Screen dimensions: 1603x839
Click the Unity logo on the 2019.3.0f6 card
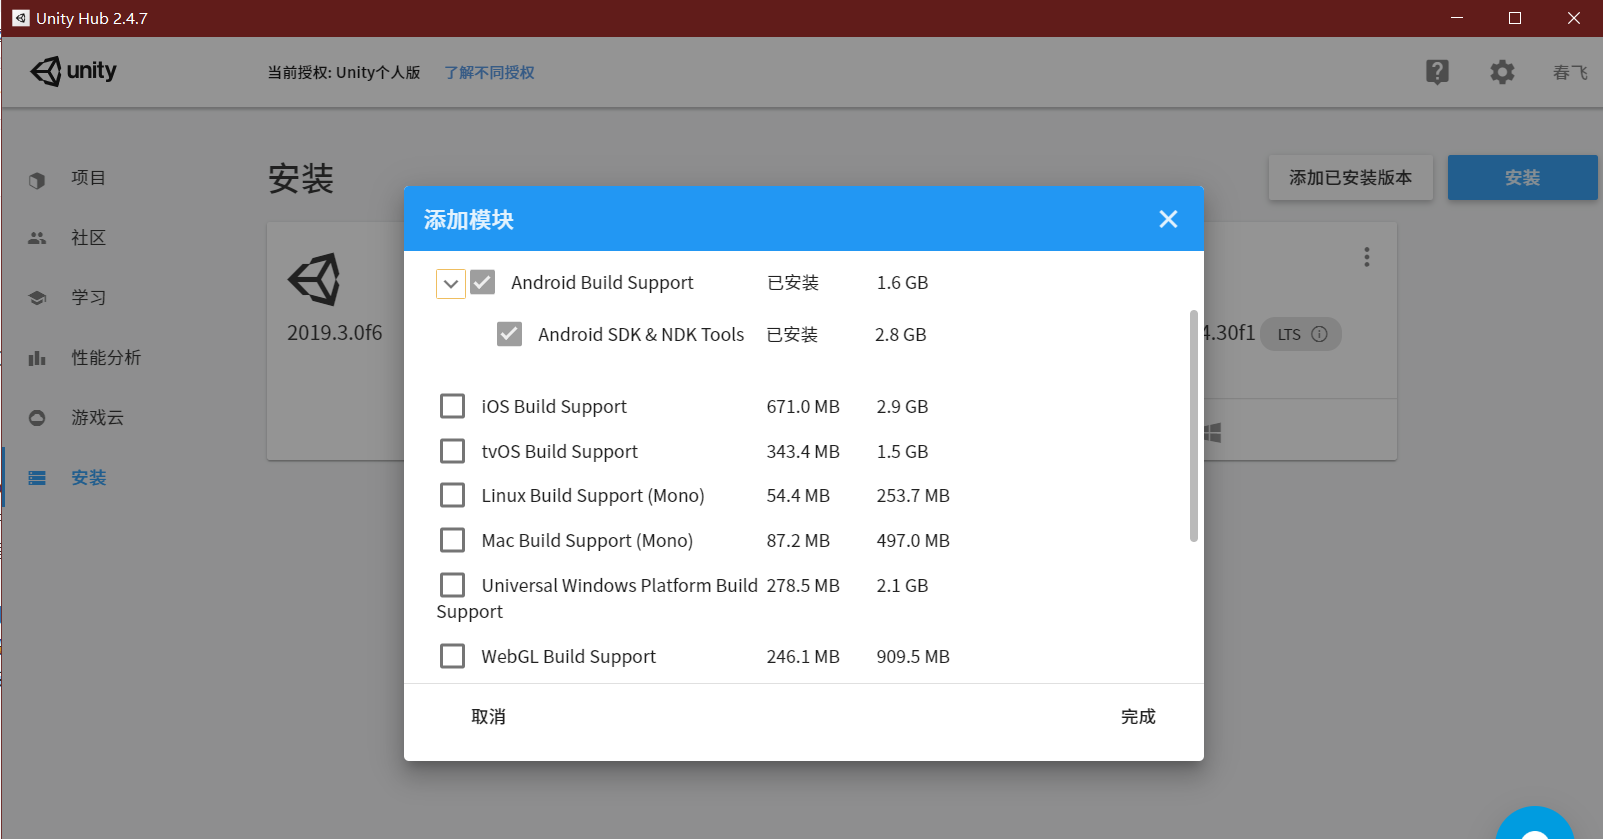coord(315,279)
